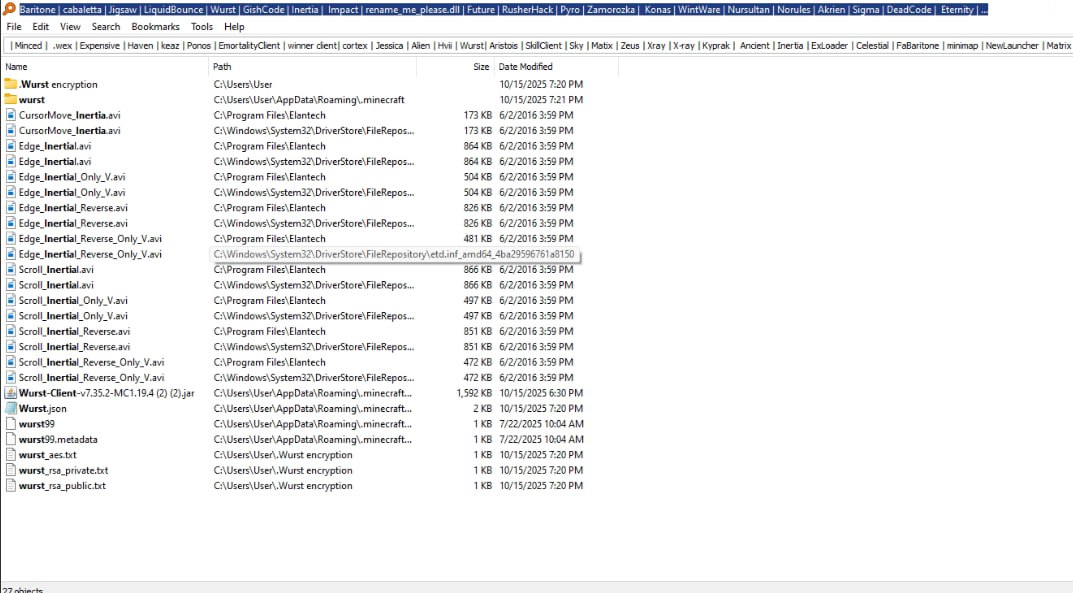The height and width of the screenshot is (593, 1073).
Task: Click the Wurst.json file icon
Action: point(11,408)
